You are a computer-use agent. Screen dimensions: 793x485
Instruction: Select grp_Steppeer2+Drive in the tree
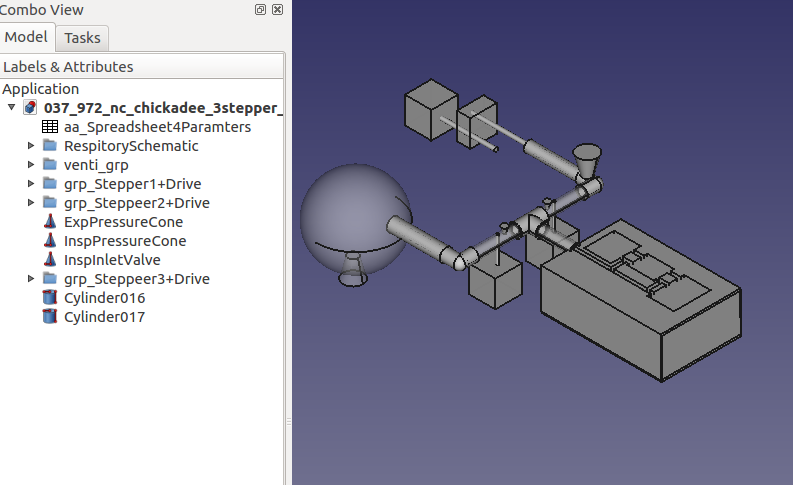click(x=136, y=203)
